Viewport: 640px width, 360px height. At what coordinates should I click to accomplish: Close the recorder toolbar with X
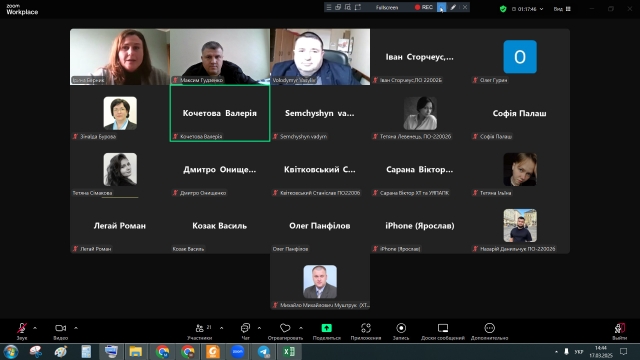(x=465, y=7)
